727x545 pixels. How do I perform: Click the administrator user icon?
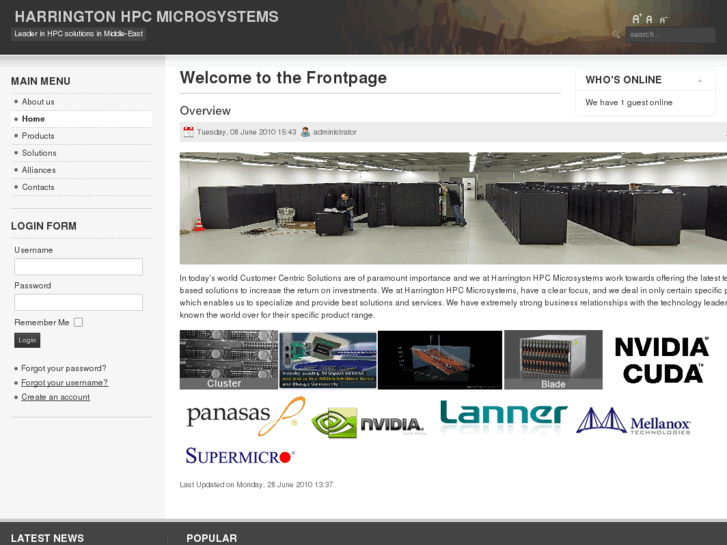pyautogui.click(x=305, y=132)
